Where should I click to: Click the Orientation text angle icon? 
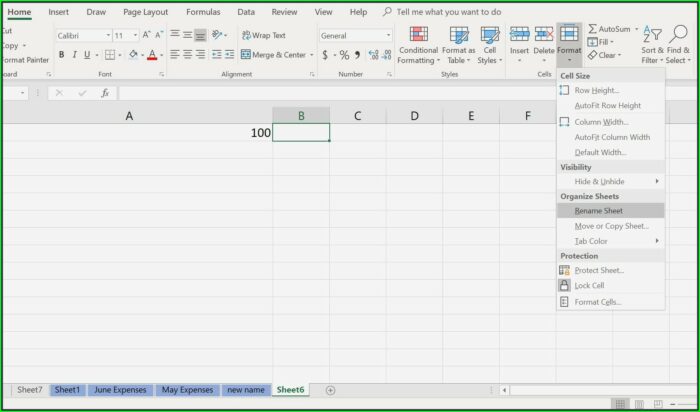(217, 34)
